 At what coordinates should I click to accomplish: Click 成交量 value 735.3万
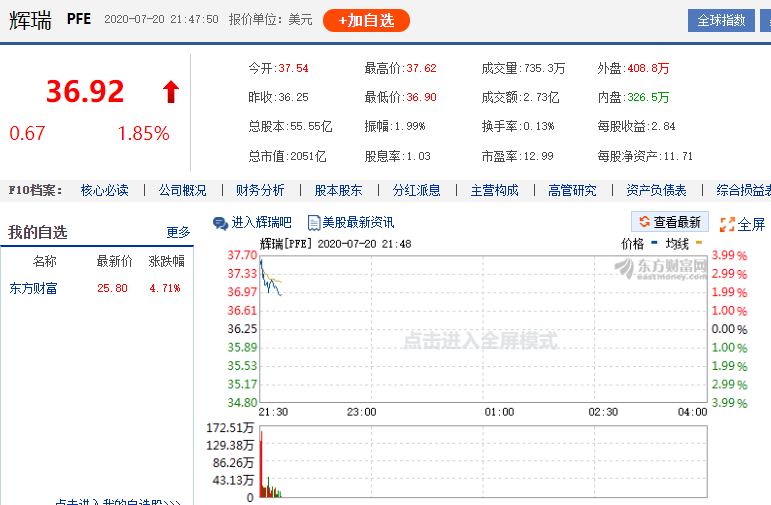(x=545, y=68)
